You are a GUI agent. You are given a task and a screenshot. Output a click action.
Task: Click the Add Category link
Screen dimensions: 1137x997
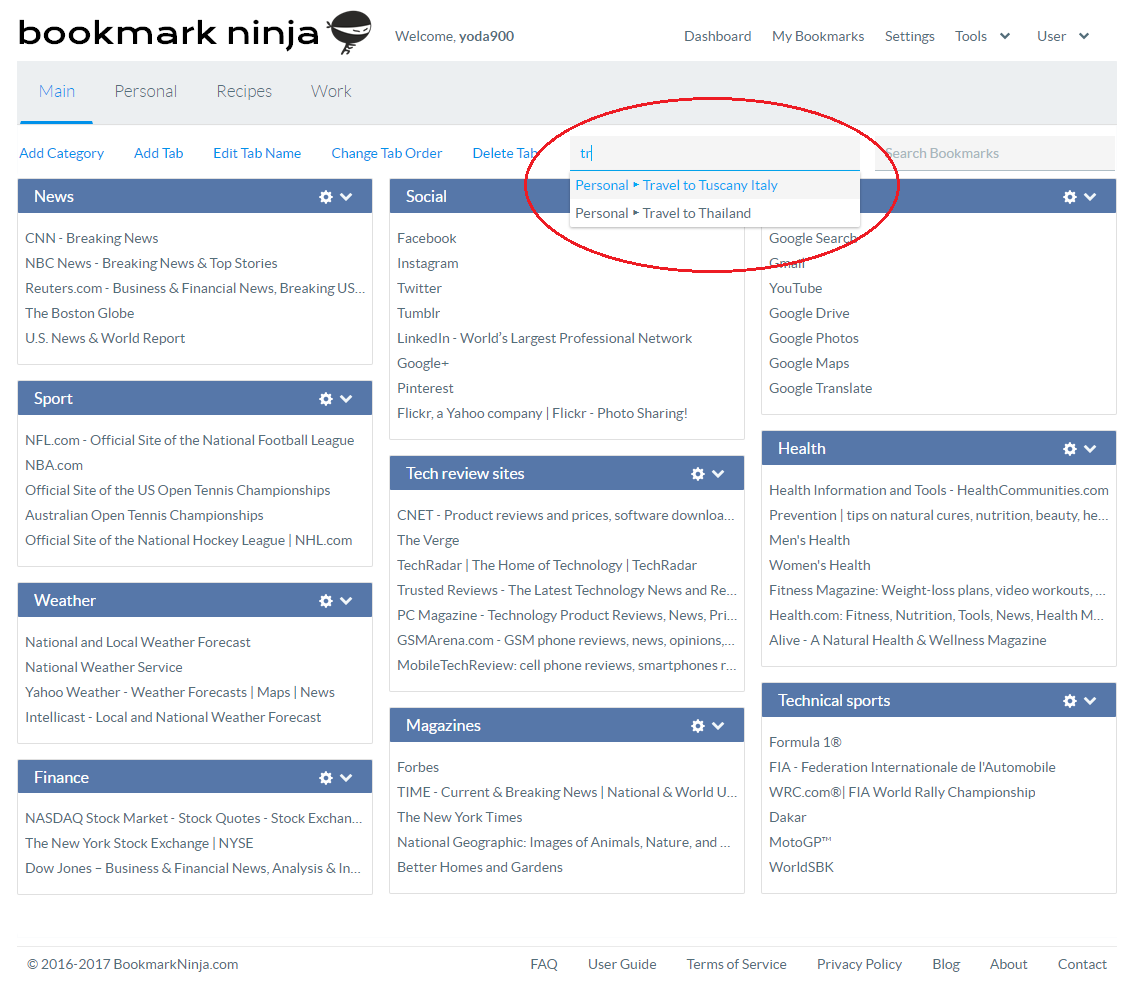(x=61, y=152)
